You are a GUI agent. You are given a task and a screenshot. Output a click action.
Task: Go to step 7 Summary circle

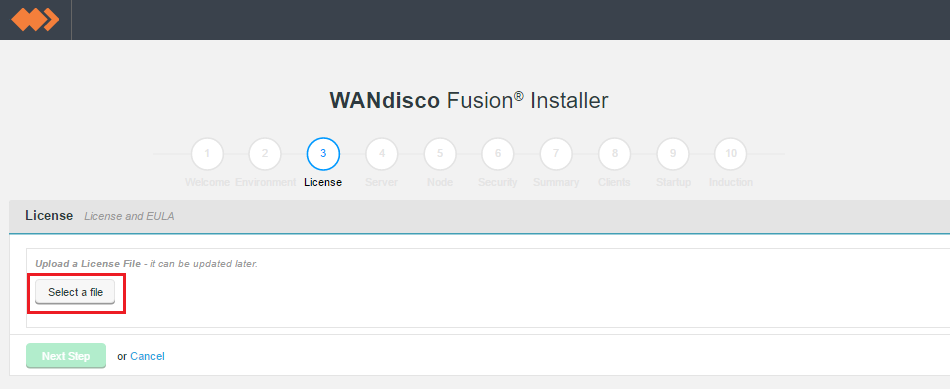pyautogui.click(x=556, y=154)
